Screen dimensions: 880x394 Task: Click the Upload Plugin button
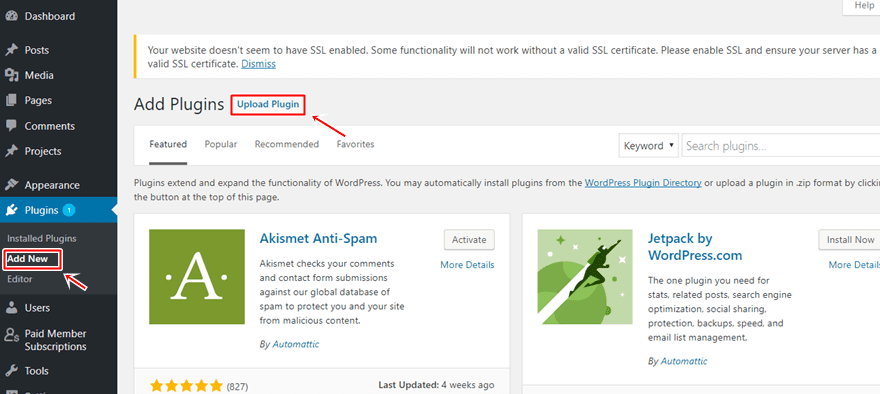(x=268, y=104)
